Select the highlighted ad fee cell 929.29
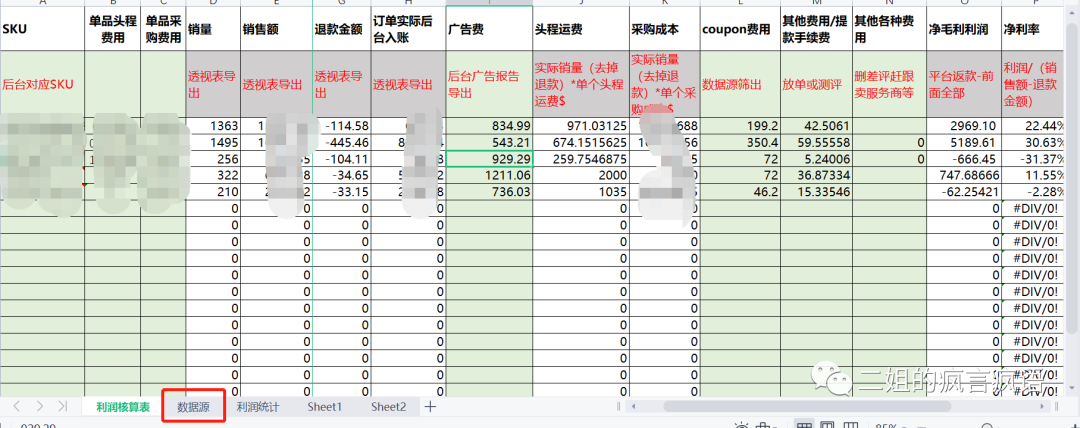This screenshot has width=1080, height=428. coord(490,159)
